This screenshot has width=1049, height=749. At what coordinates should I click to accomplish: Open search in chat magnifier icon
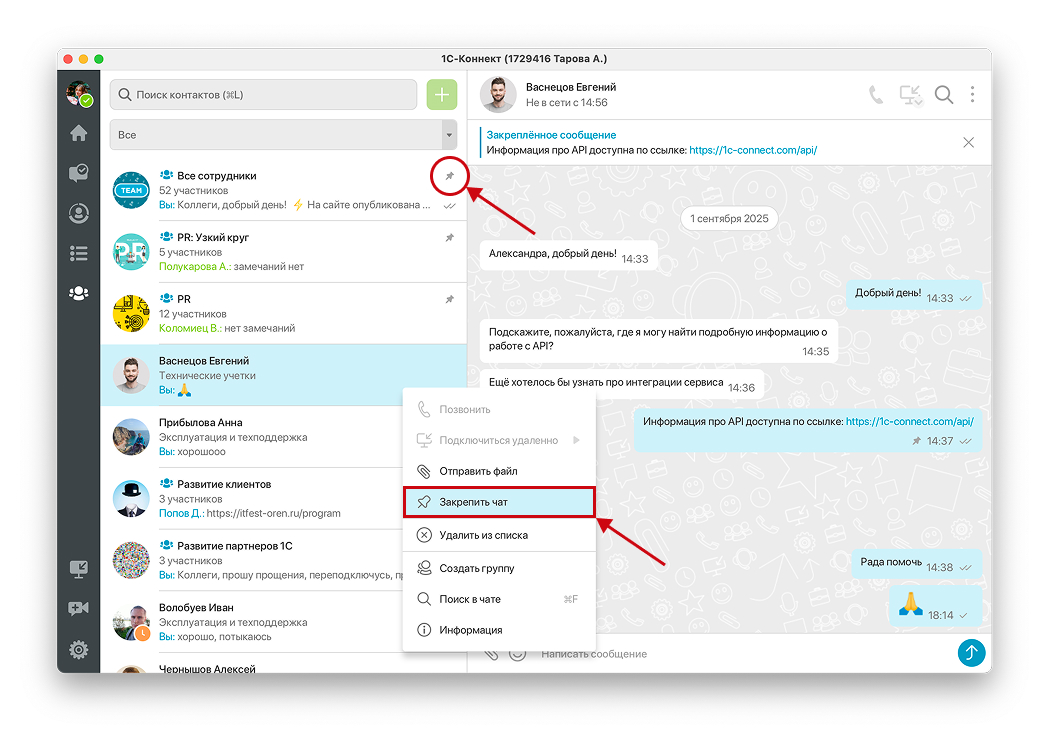tap(943, 95)
